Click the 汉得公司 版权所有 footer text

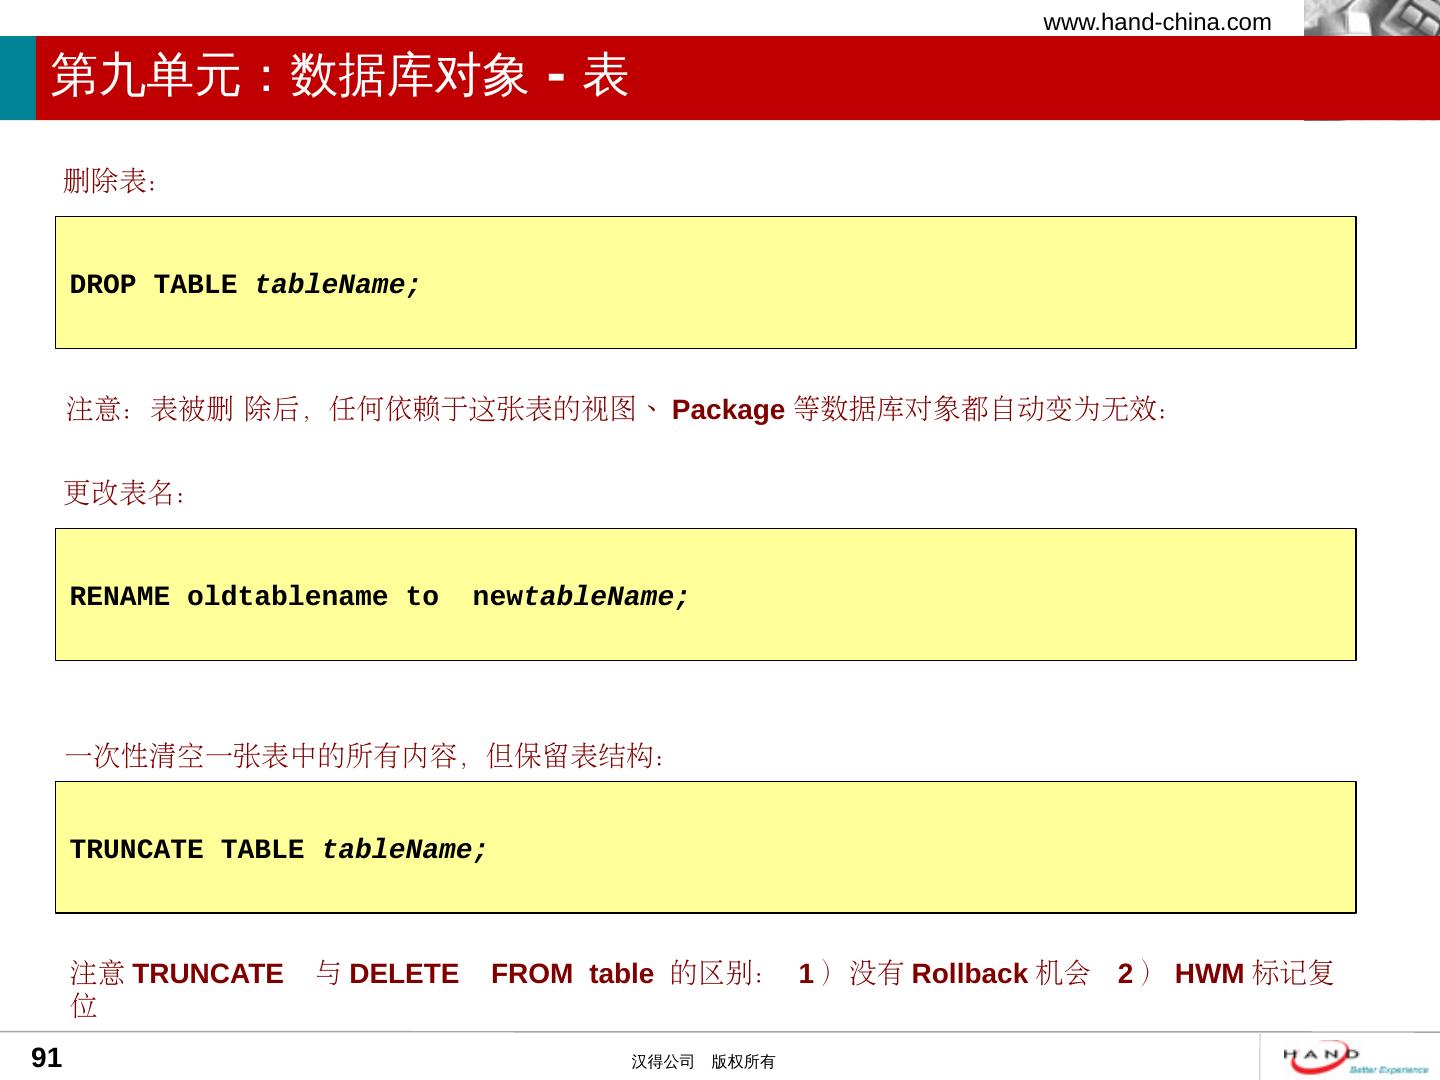[703, 1062]
